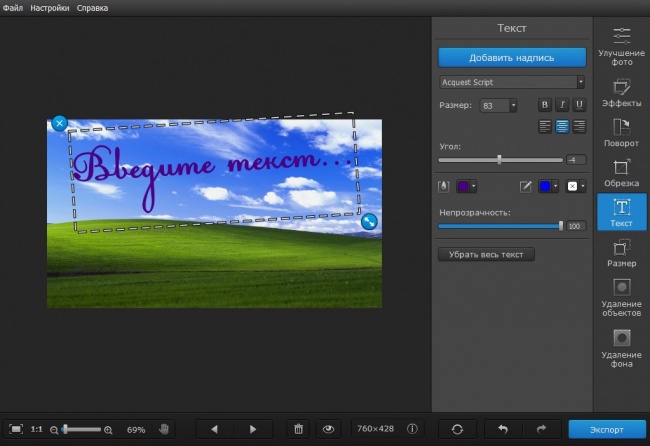Open the Улучшение фото tool

click(621, 46)
